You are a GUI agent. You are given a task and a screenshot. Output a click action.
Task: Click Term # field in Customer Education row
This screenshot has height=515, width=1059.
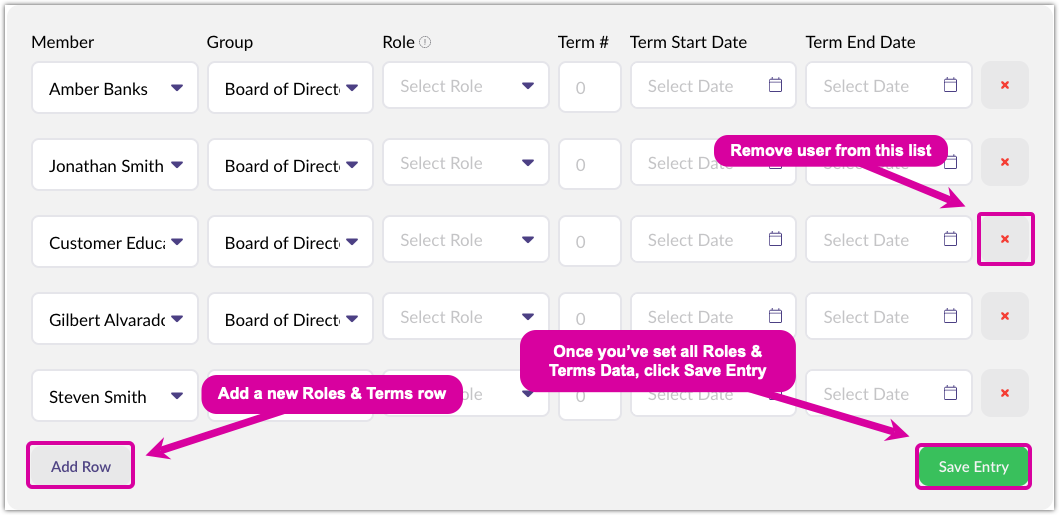tap(582, 241)
